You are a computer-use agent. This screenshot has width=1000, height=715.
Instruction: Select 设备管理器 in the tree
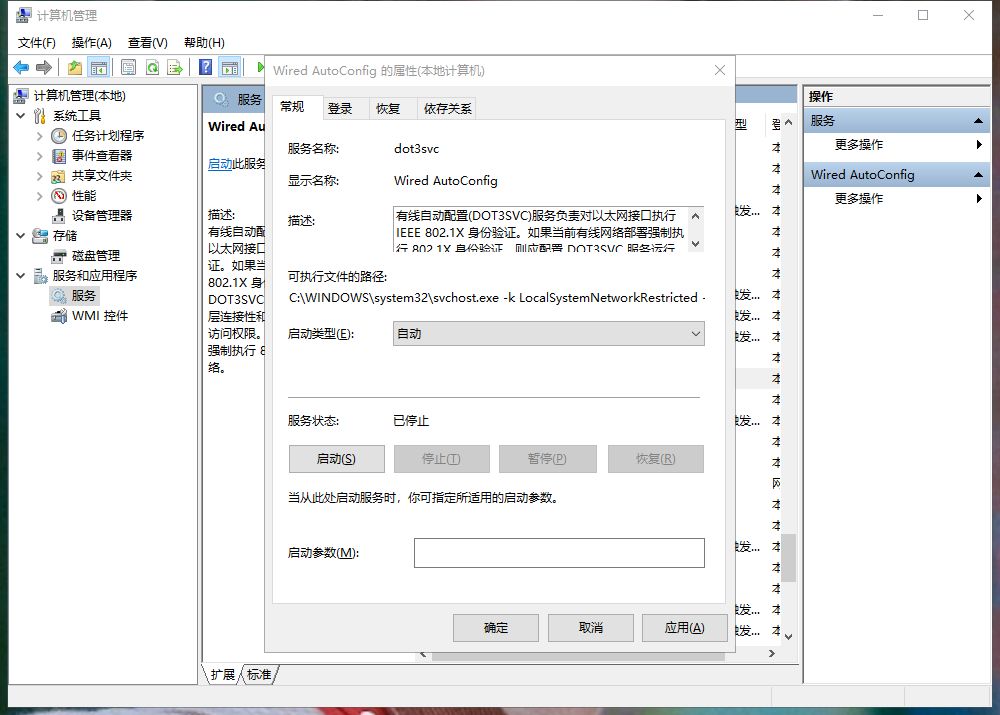tap(101, 216)
